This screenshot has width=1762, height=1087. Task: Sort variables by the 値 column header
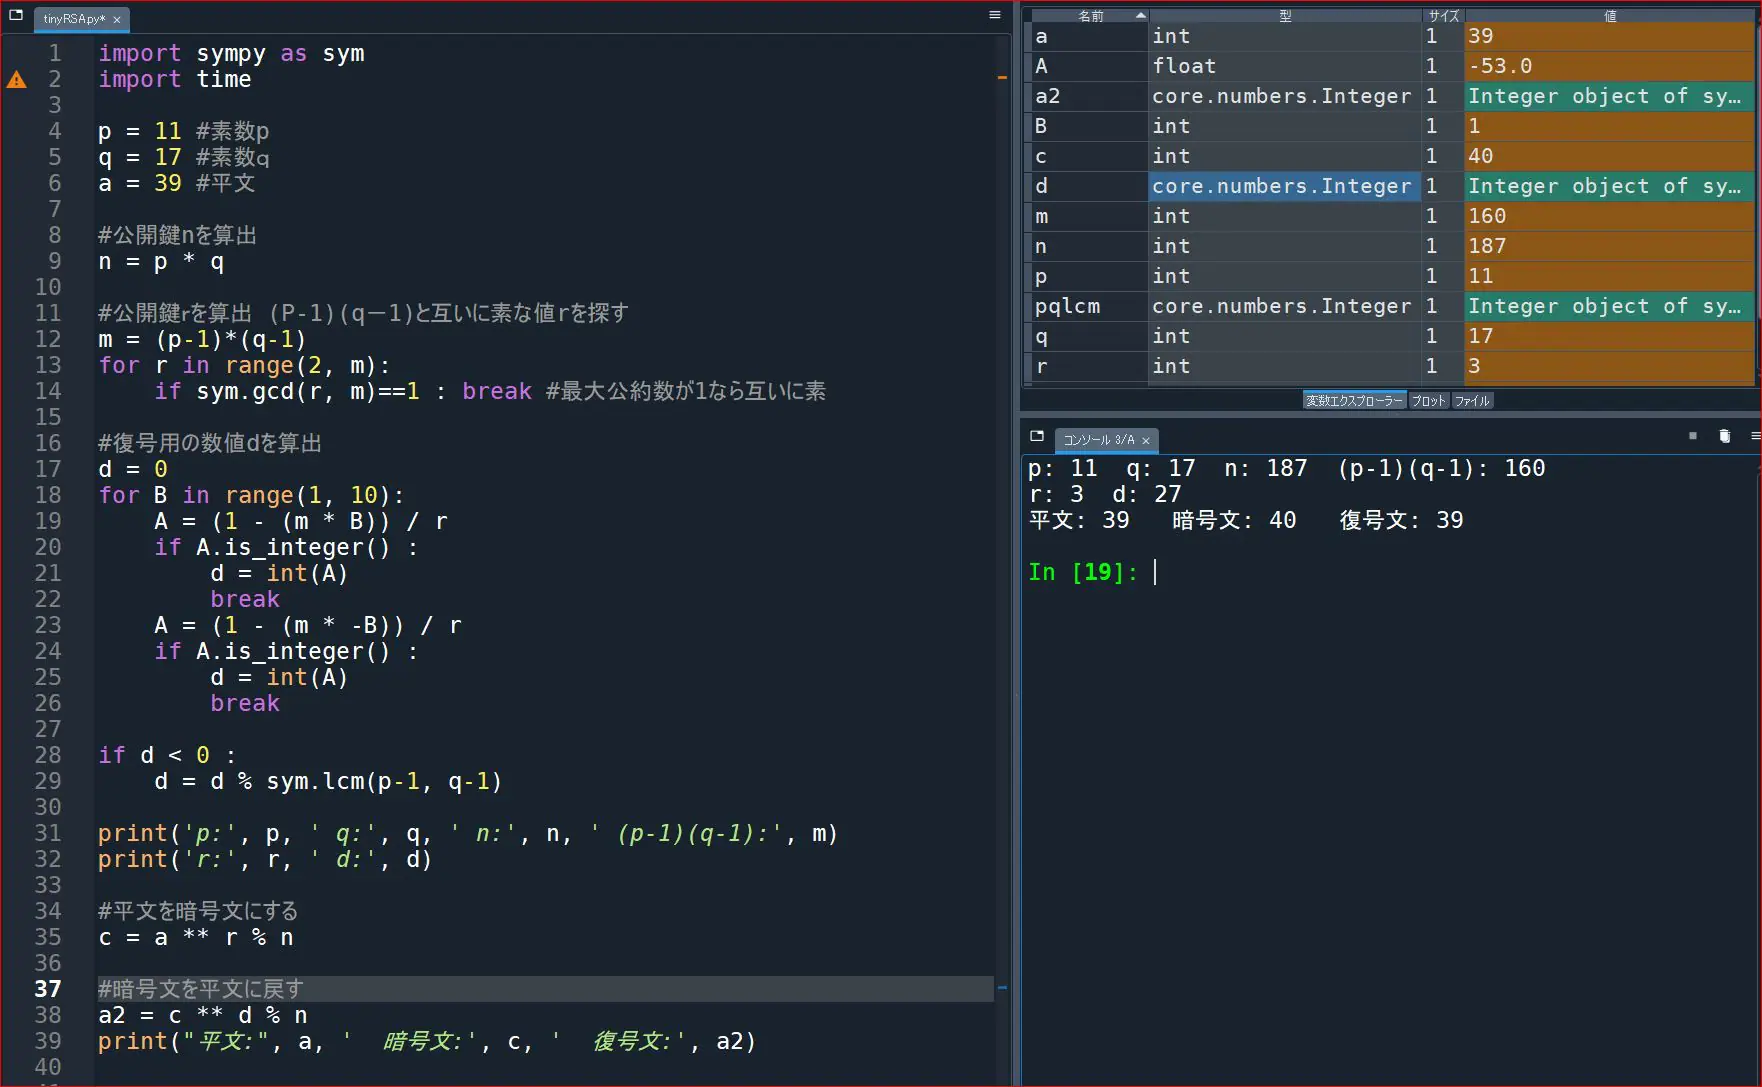click(1609, 16)
